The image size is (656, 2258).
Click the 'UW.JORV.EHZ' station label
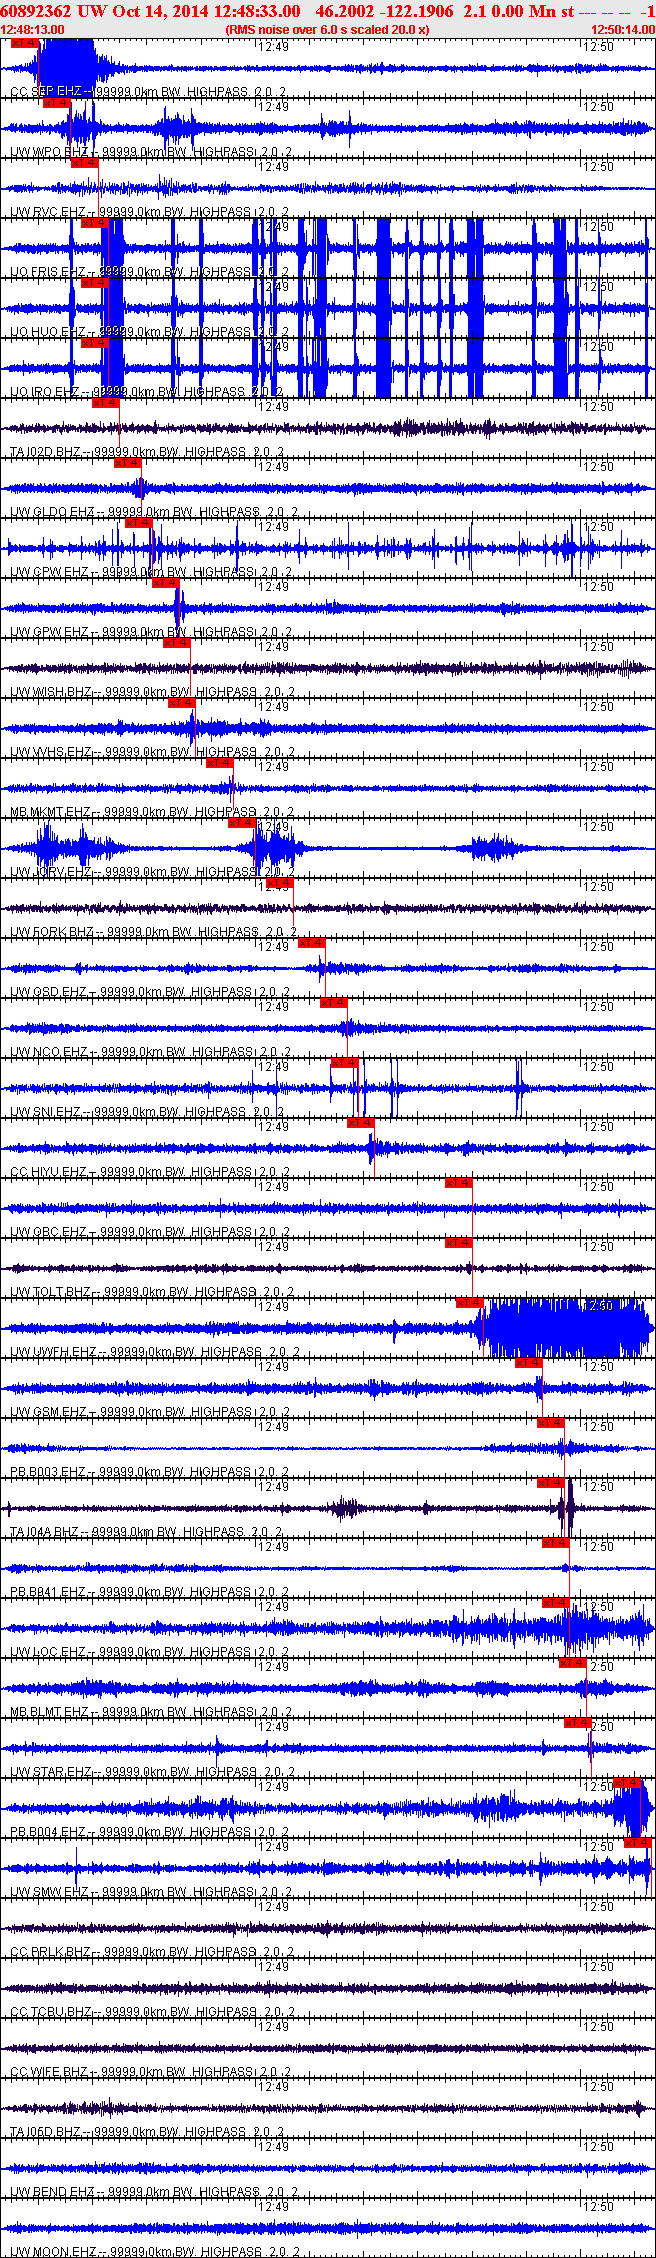point(51,872)
